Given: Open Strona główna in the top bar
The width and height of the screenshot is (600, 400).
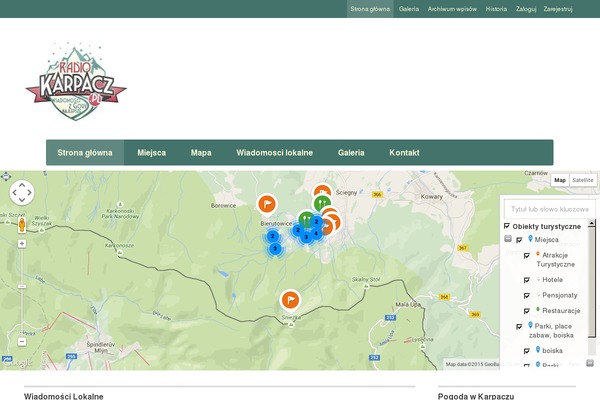Looking at the screenshot, I should [370, 9].
